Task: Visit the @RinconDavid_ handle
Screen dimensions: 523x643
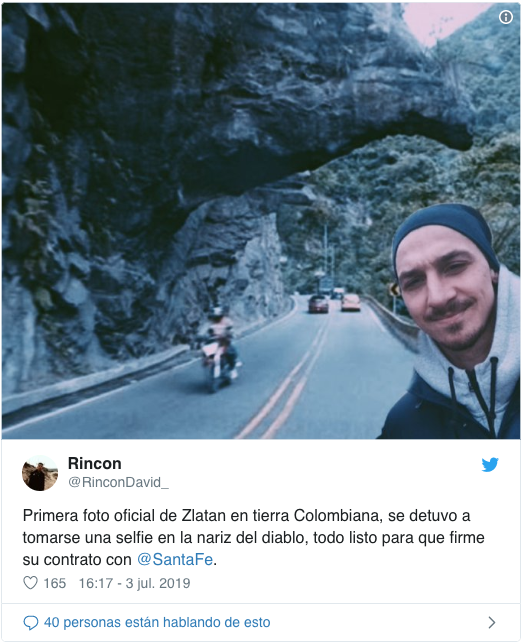Action: [x=119, y=482]
